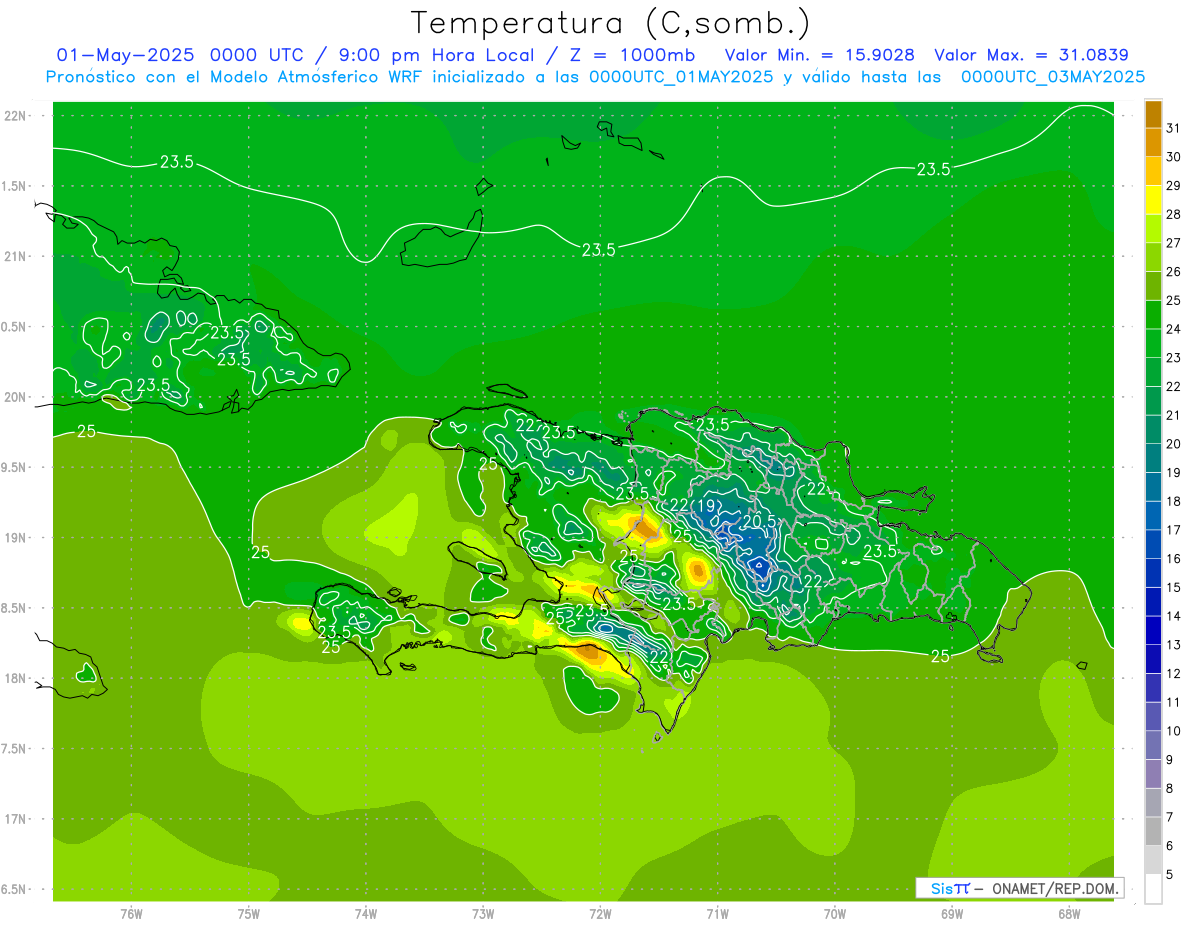
Task: Click the 20.5 contour label on the map
Action: pyautogui.click(x=759, y=522)
